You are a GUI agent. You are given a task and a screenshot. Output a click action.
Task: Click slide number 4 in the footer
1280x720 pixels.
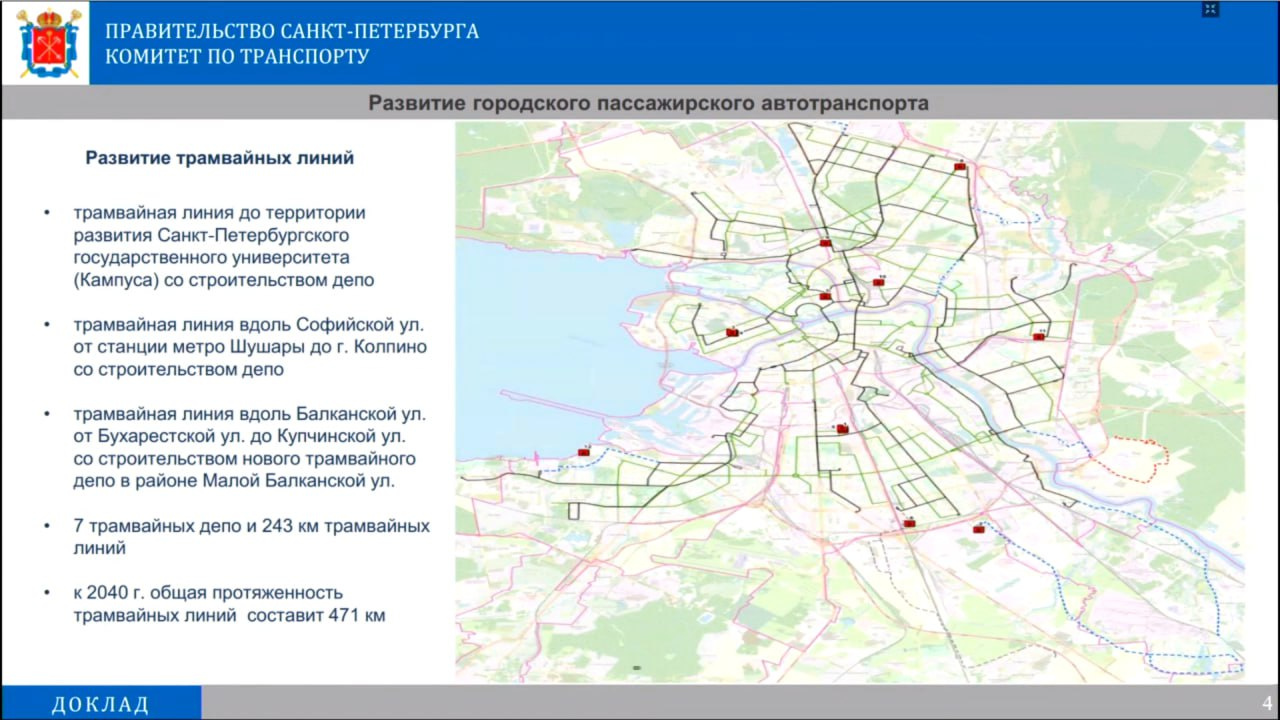pyautogui.click(x=1266, y=702)
